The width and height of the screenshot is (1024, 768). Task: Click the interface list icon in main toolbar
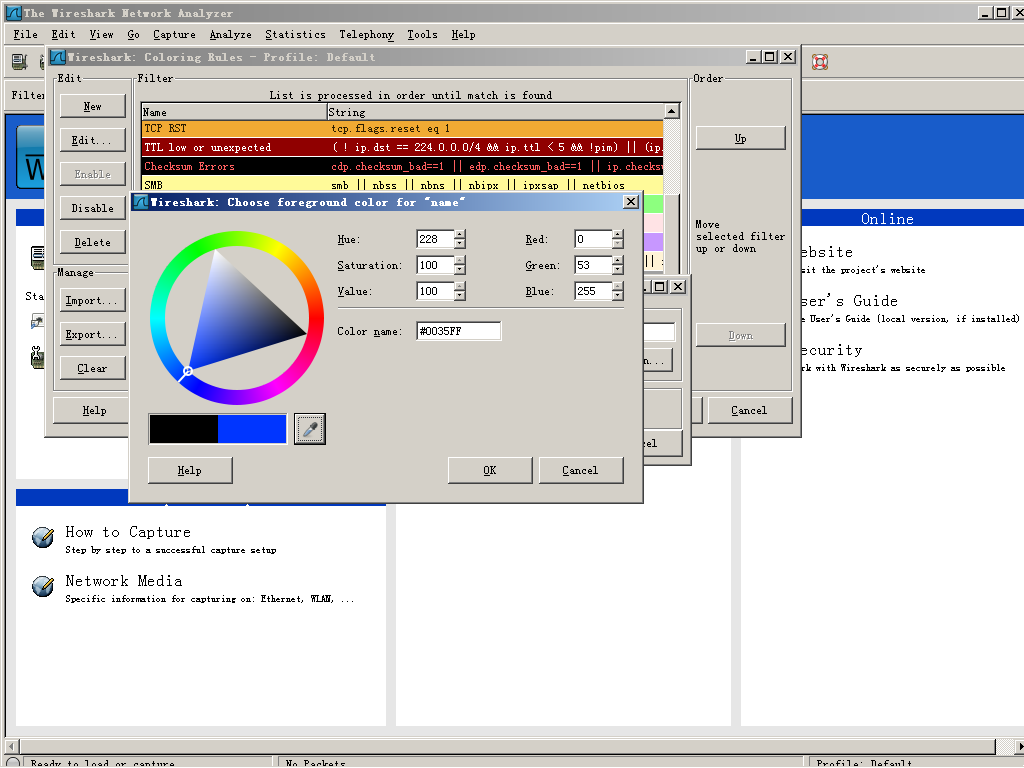pyautogui.click(x=20, y=62)
